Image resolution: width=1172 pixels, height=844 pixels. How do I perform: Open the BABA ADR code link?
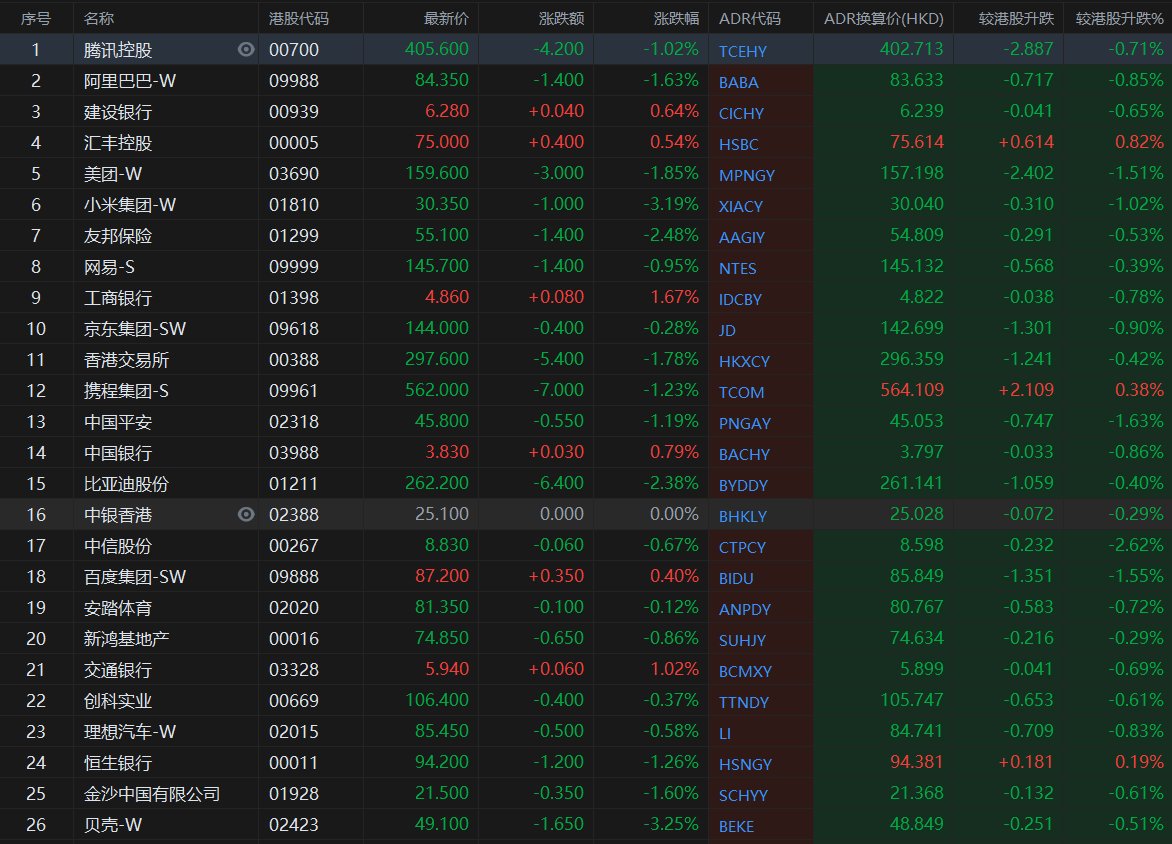click(x=738, y=82)
